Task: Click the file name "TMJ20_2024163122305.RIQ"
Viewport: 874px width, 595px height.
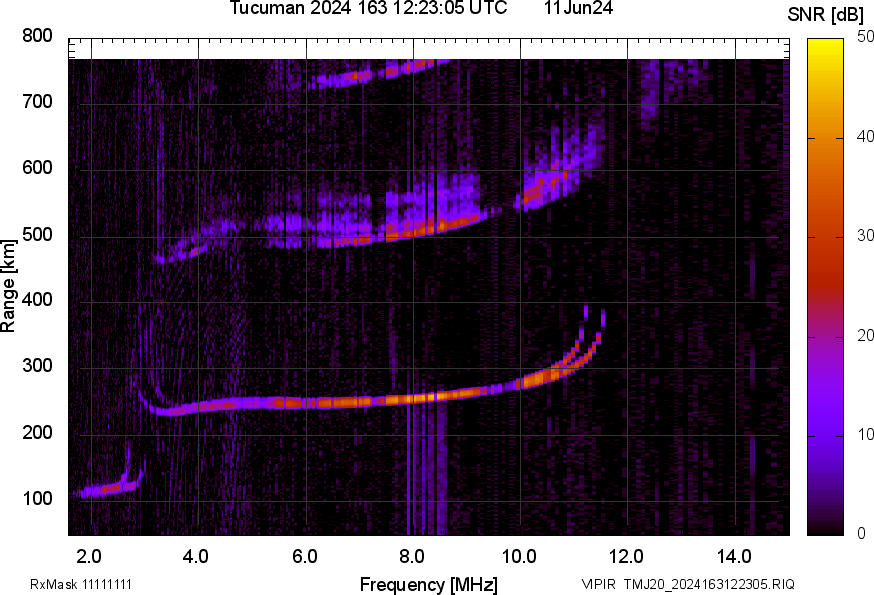Action: point(709,585)
